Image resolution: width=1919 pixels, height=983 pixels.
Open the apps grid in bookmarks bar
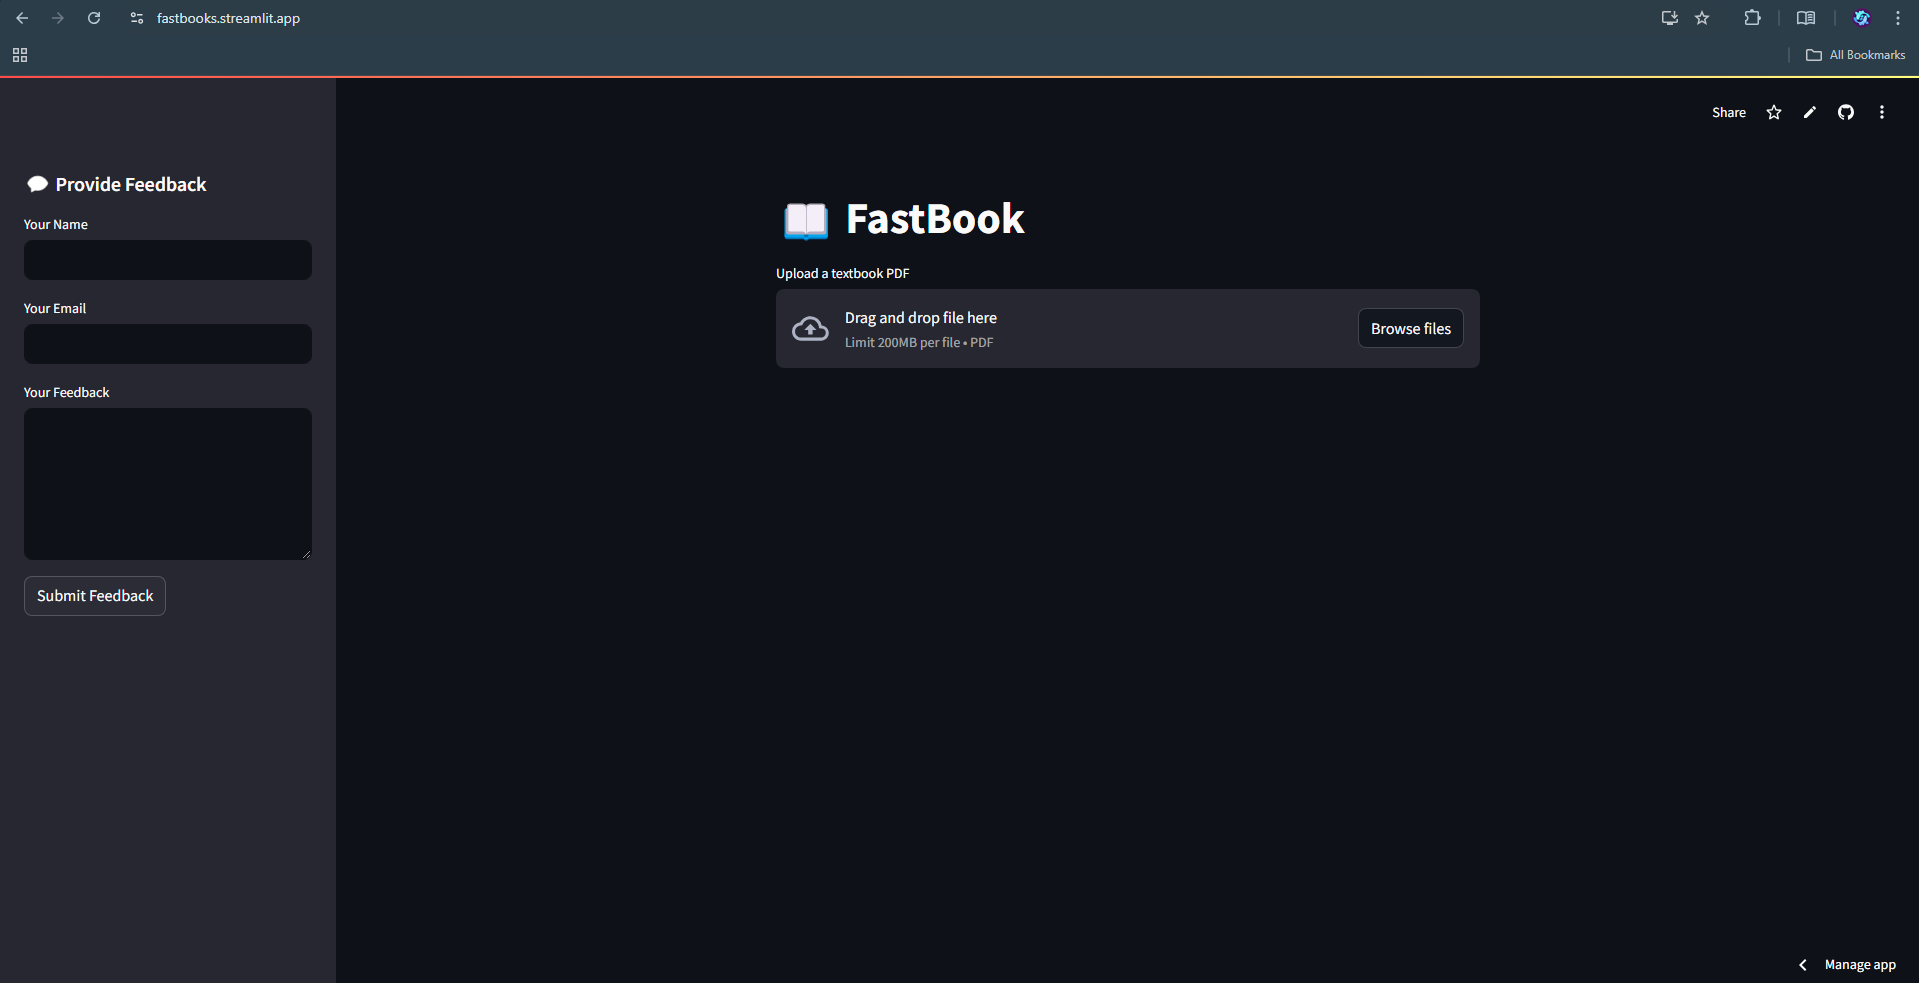(x=20, y=55)
